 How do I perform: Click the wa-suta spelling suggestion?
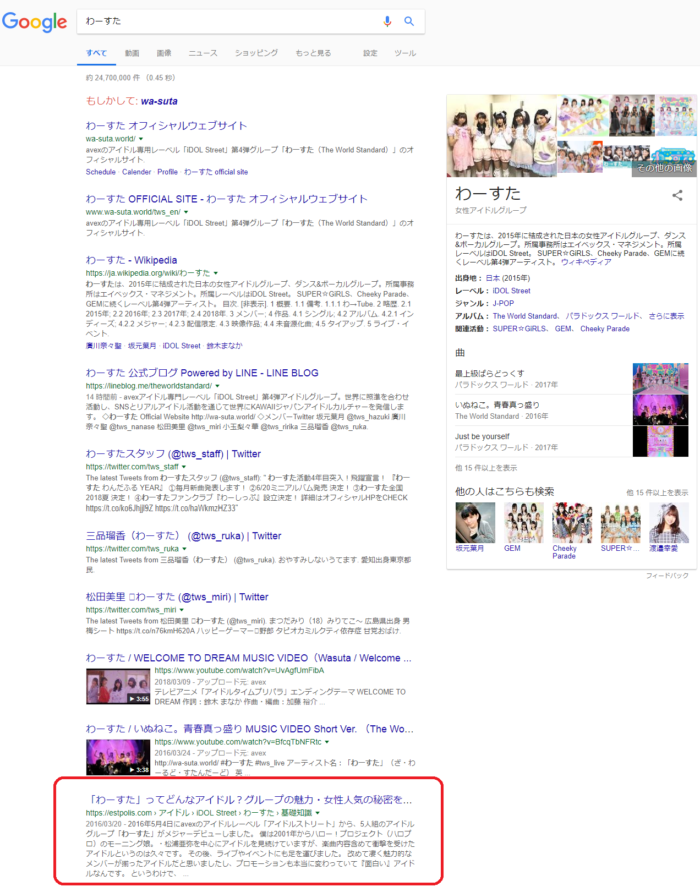pyautogui.click(x=159, y=101)
